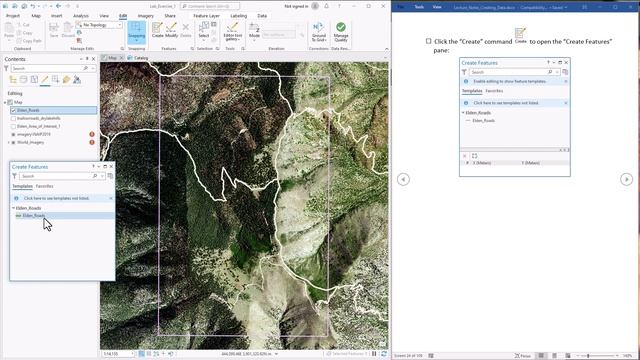640x360 pixels.
Task: Uncheck the Elden_Roads layer checkbox
Action: (13, 110)
